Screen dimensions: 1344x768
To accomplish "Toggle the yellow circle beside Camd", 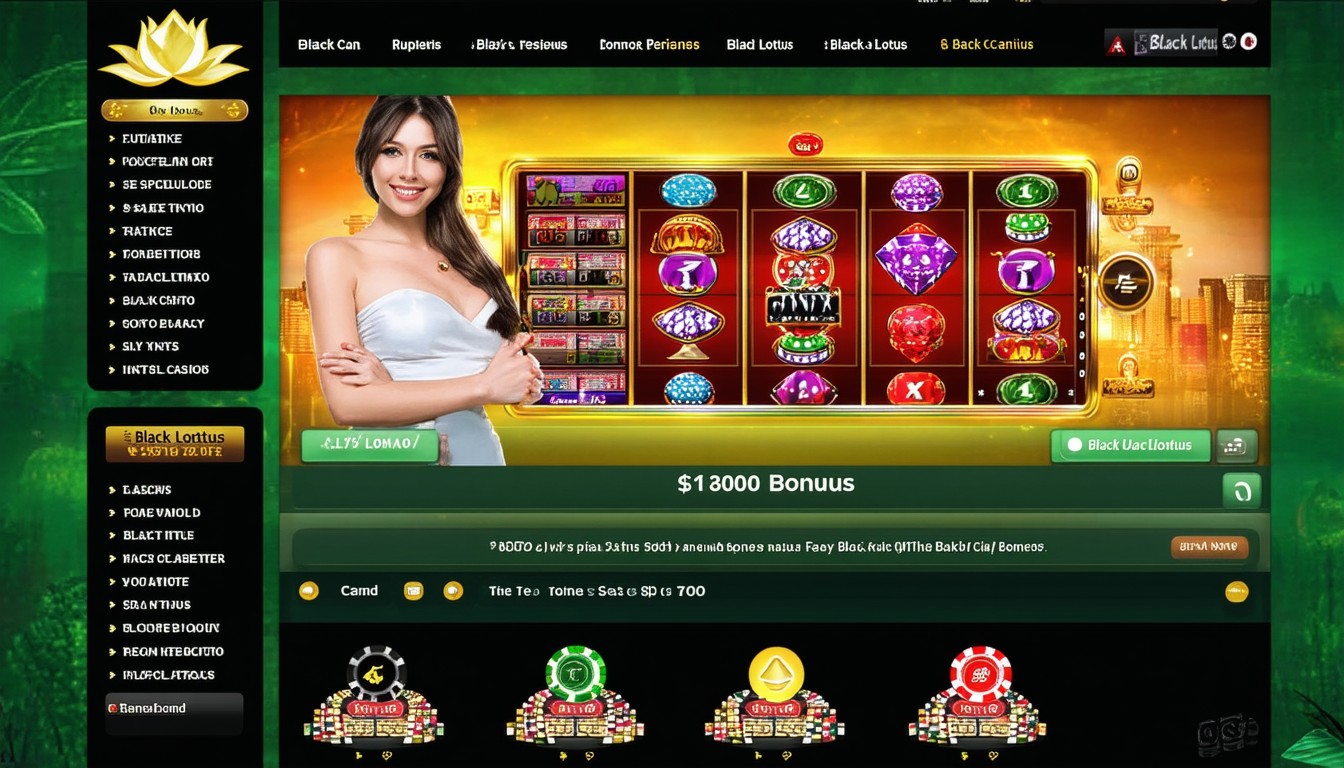I will 309,591.
